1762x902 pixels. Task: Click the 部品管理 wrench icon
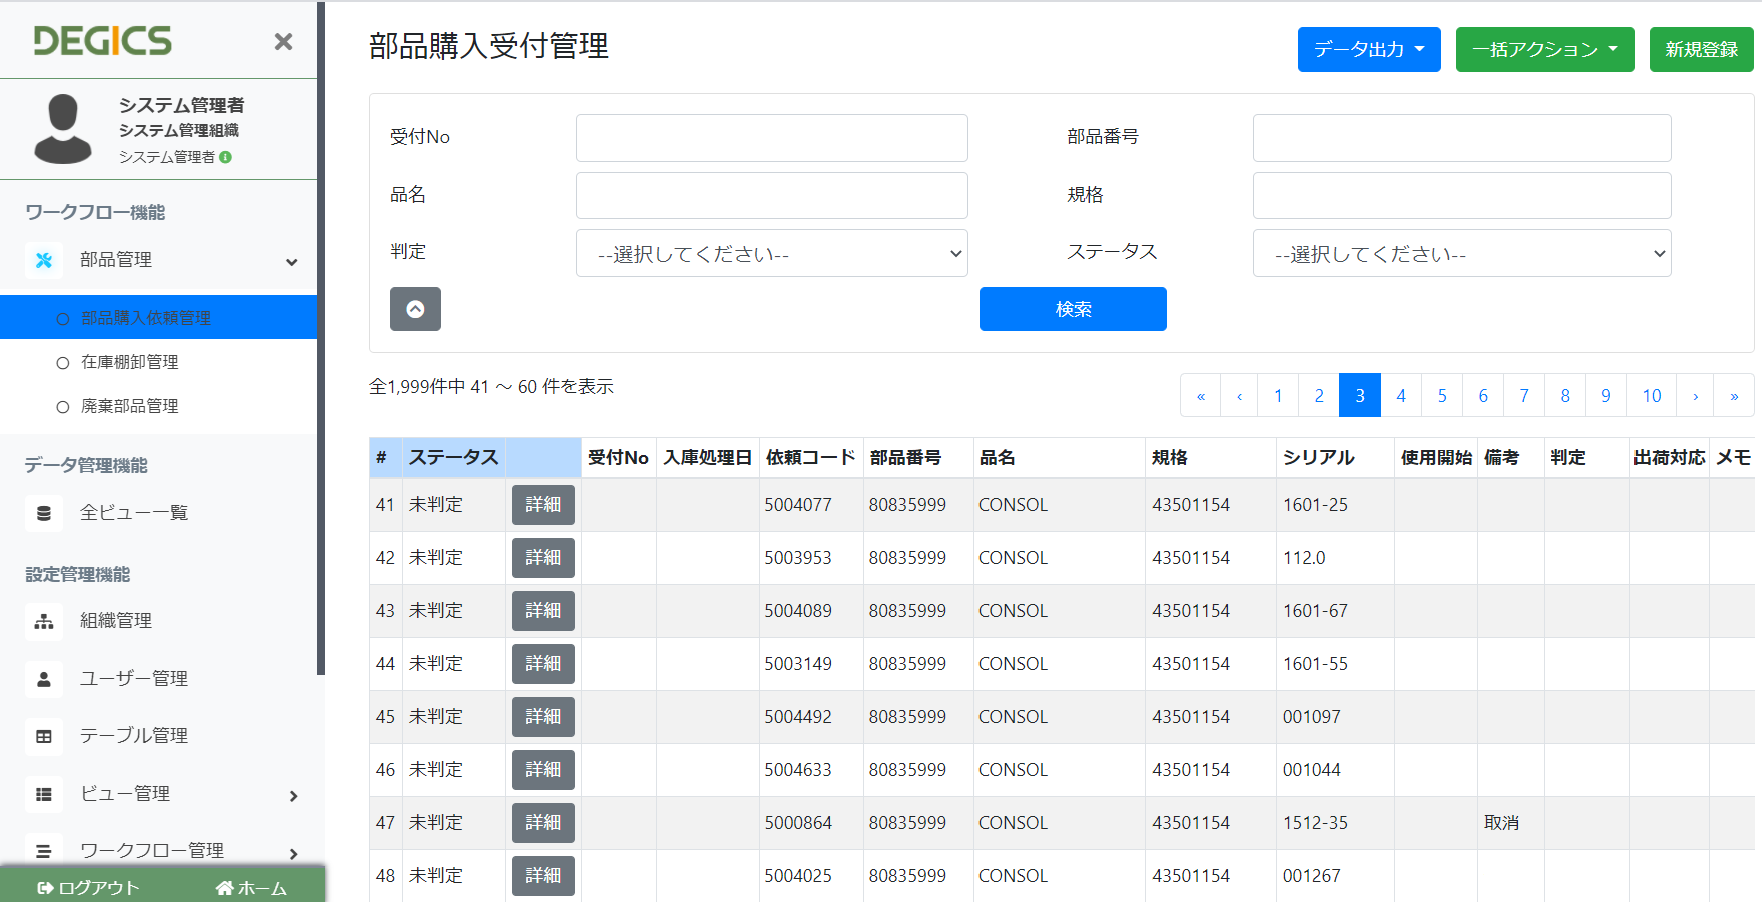pyautogui.click(x=44, y=260)
